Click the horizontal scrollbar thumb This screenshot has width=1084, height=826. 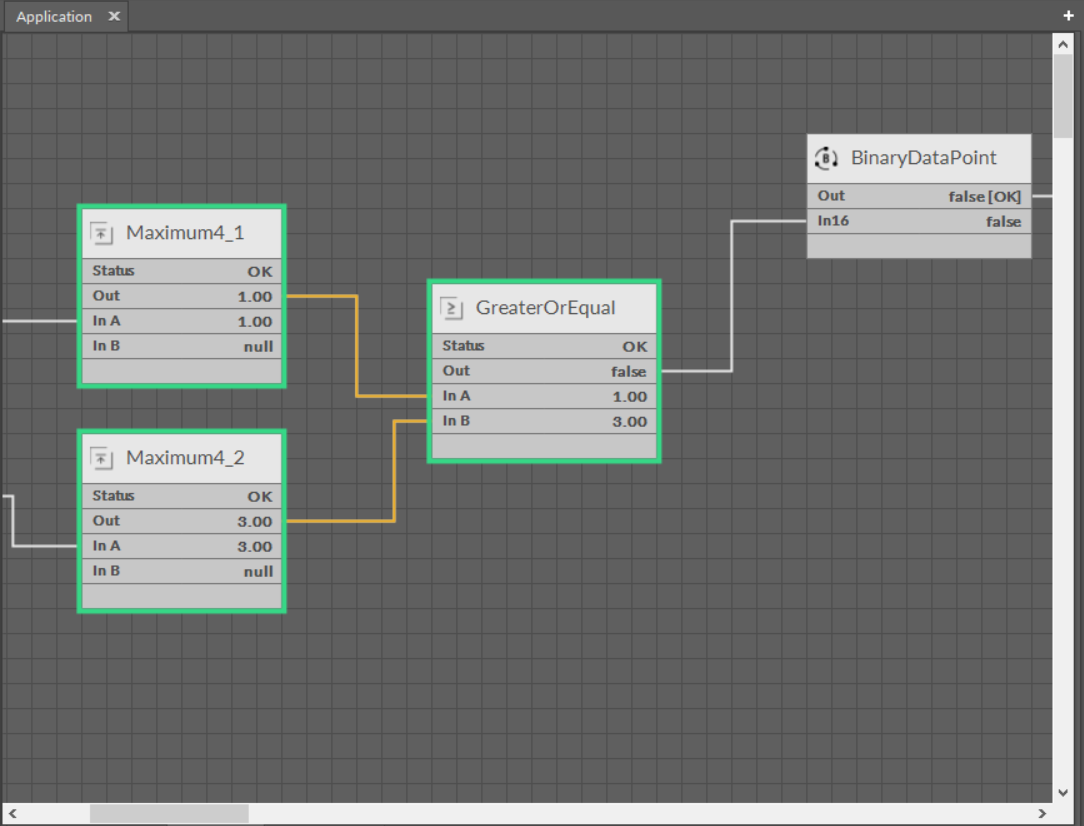(x=168, y=813)
